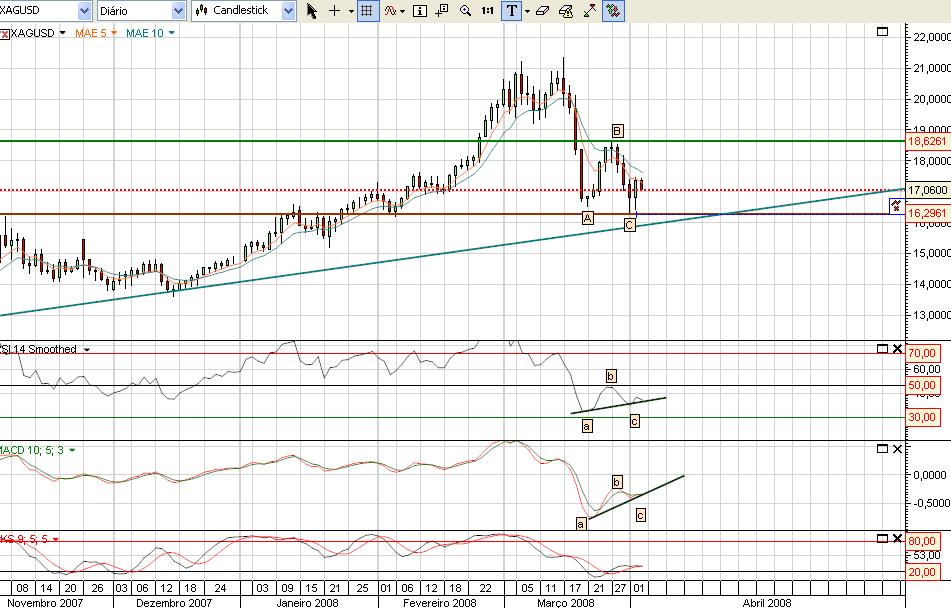The height and width of the screenshot is (608, 951).
Task: Click 'Março 2008' on the time axis
Action: click(x=566, y=603)
